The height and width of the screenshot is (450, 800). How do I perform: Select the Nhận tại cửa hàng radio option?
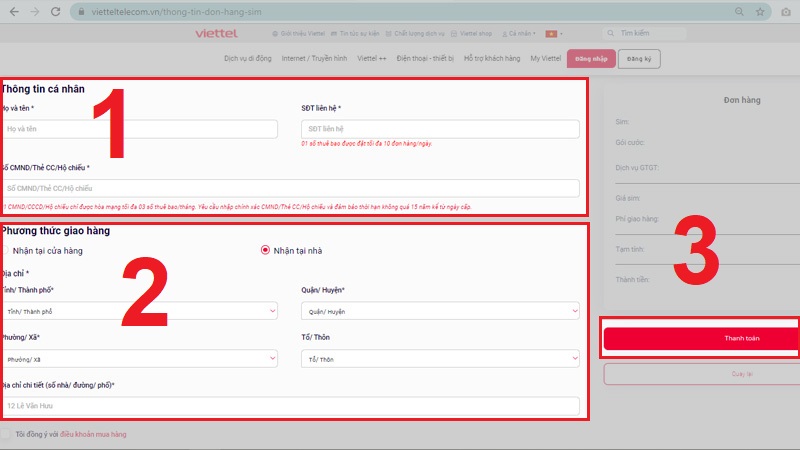tap(6, 250)
